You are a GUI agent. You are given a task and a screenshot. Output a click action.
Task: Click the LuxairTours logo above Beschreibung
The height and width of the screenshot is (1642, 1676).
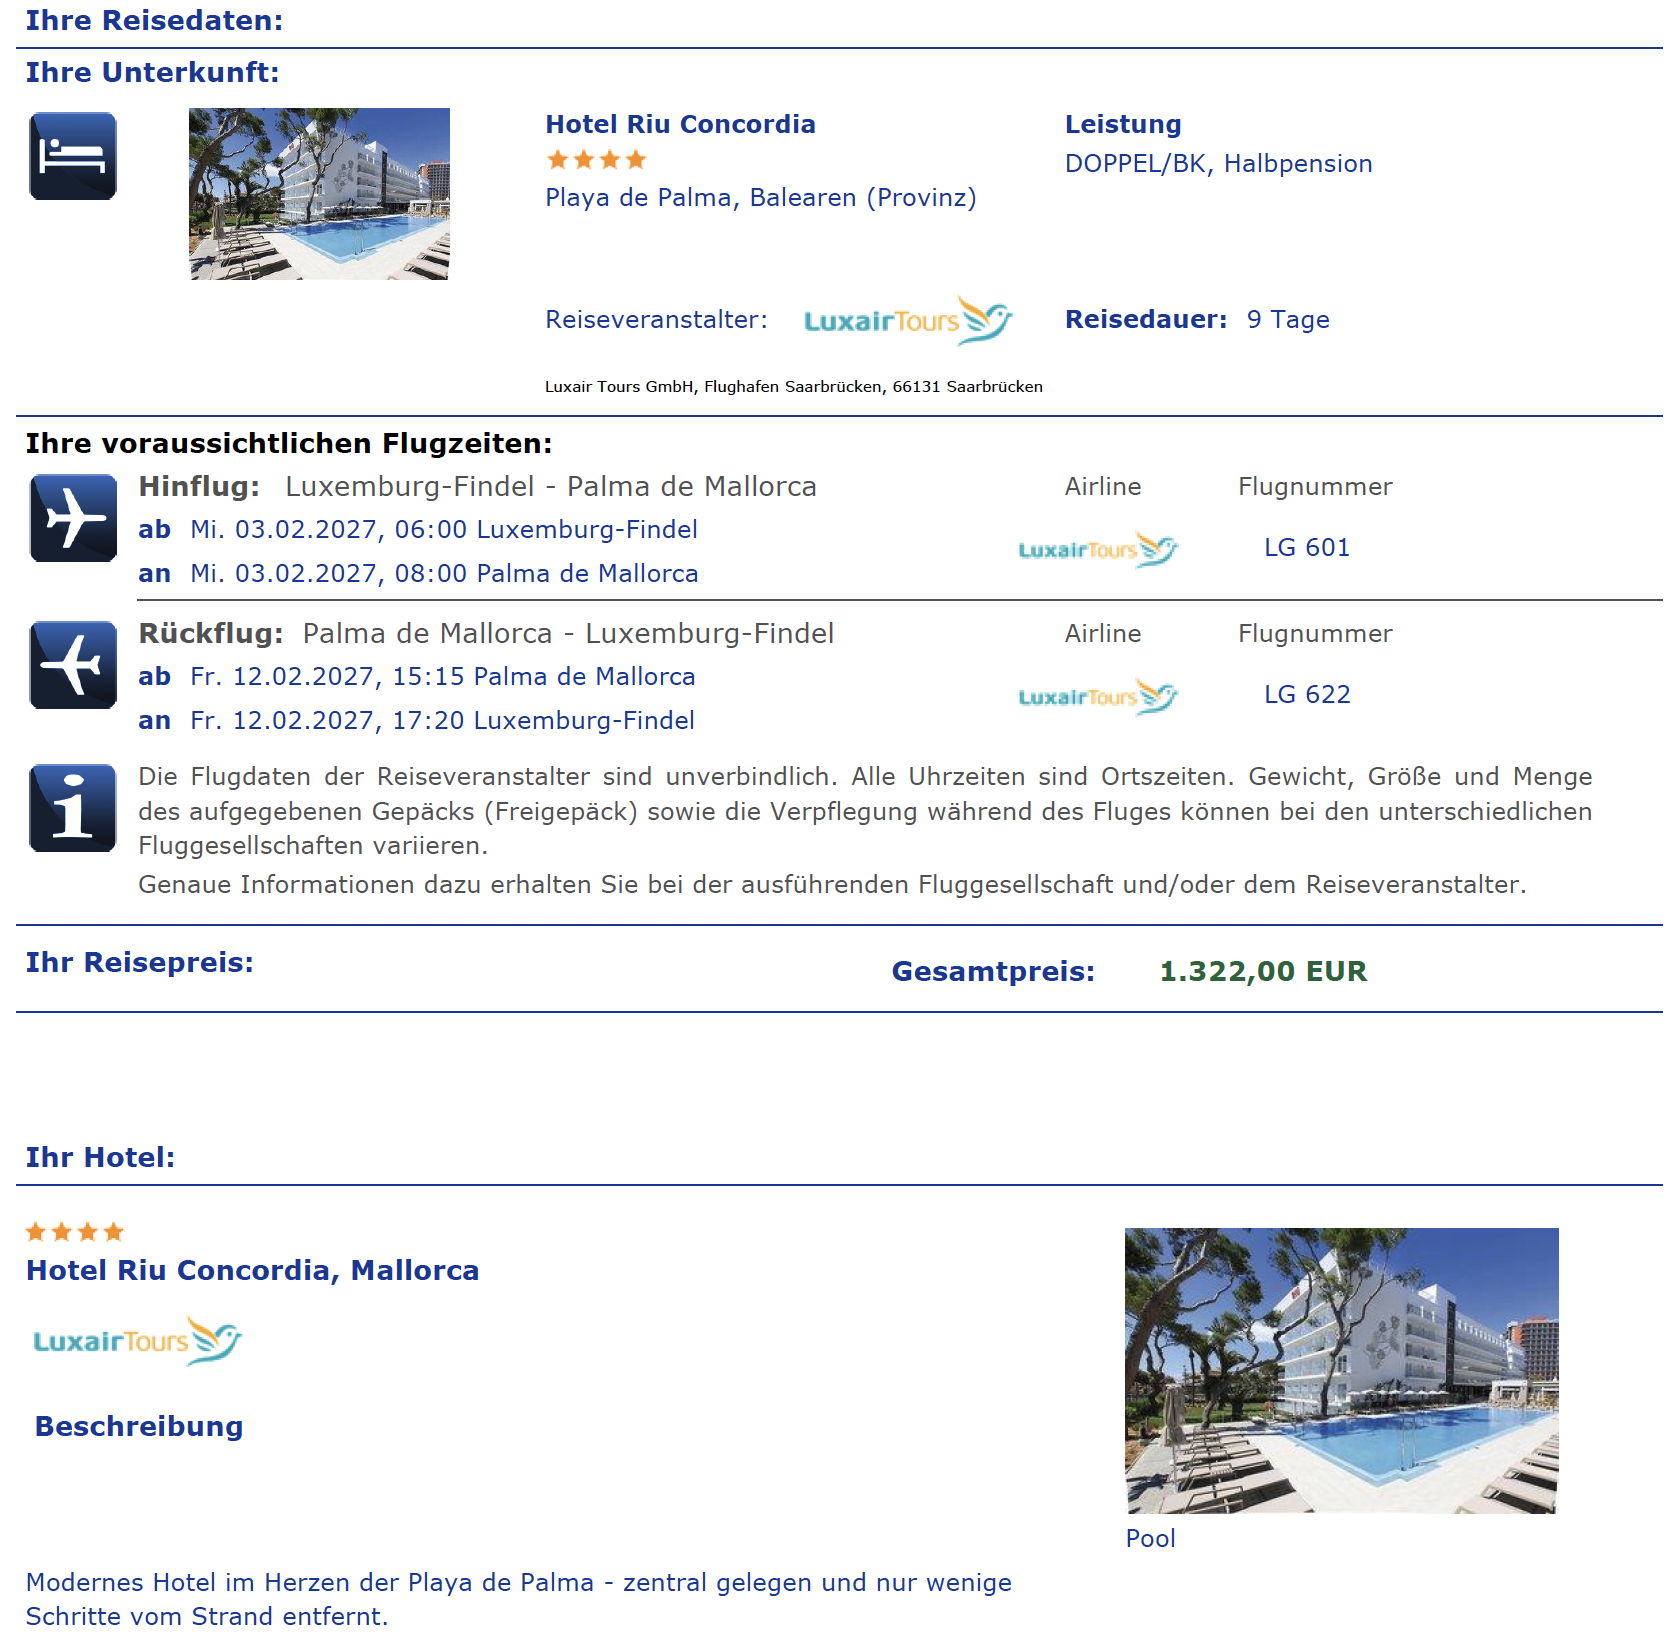[137, 1341]
